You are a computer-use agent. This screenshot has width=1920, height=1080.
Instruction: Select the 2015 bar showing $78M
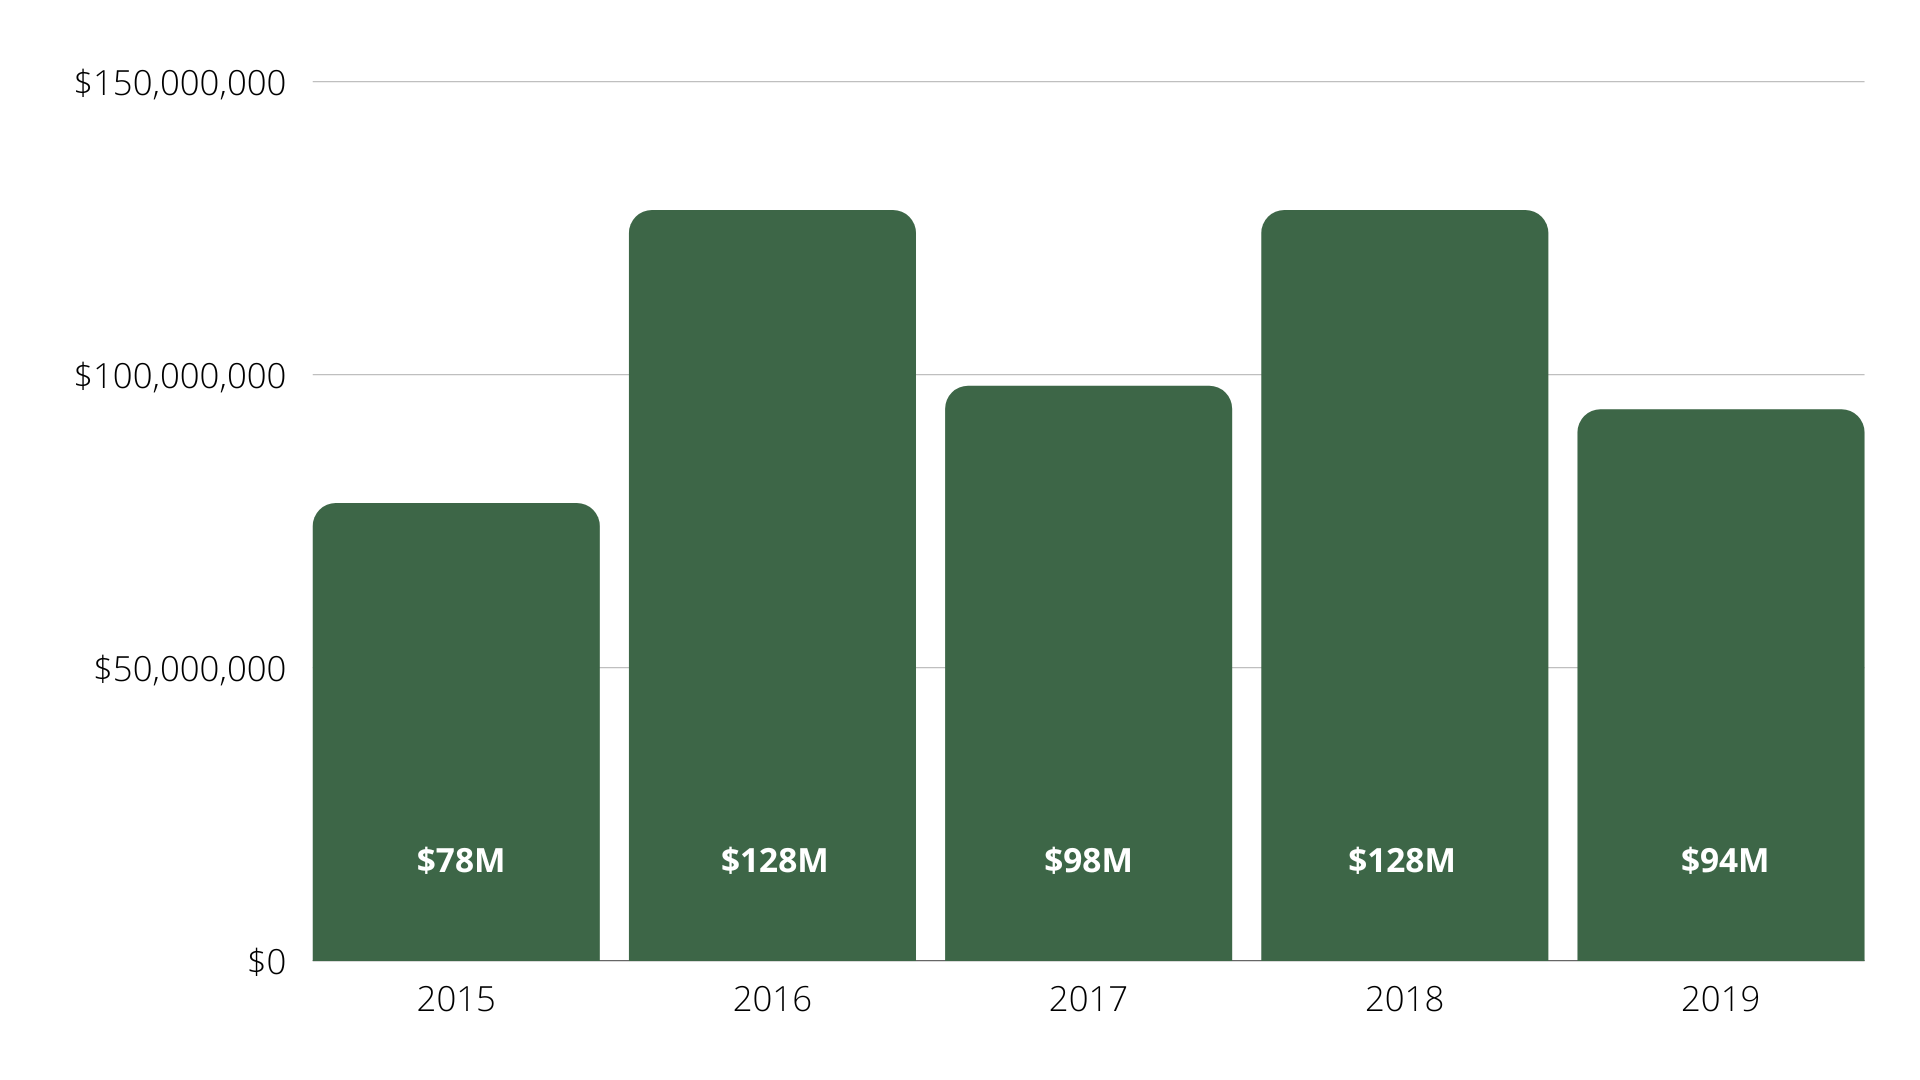point(455,700)
